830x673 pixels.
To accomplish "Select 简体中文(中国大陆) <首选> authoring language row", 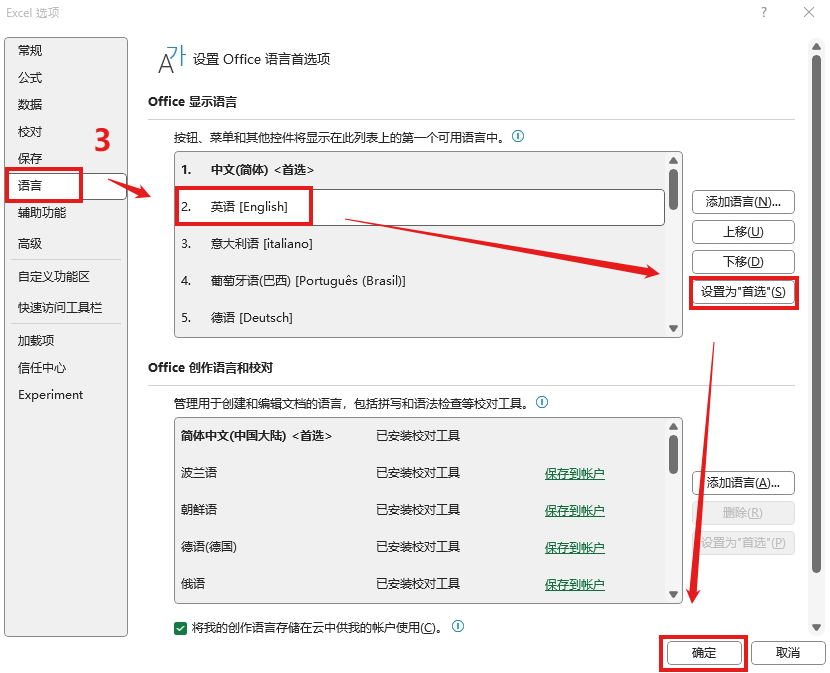I will click(420, 436).
